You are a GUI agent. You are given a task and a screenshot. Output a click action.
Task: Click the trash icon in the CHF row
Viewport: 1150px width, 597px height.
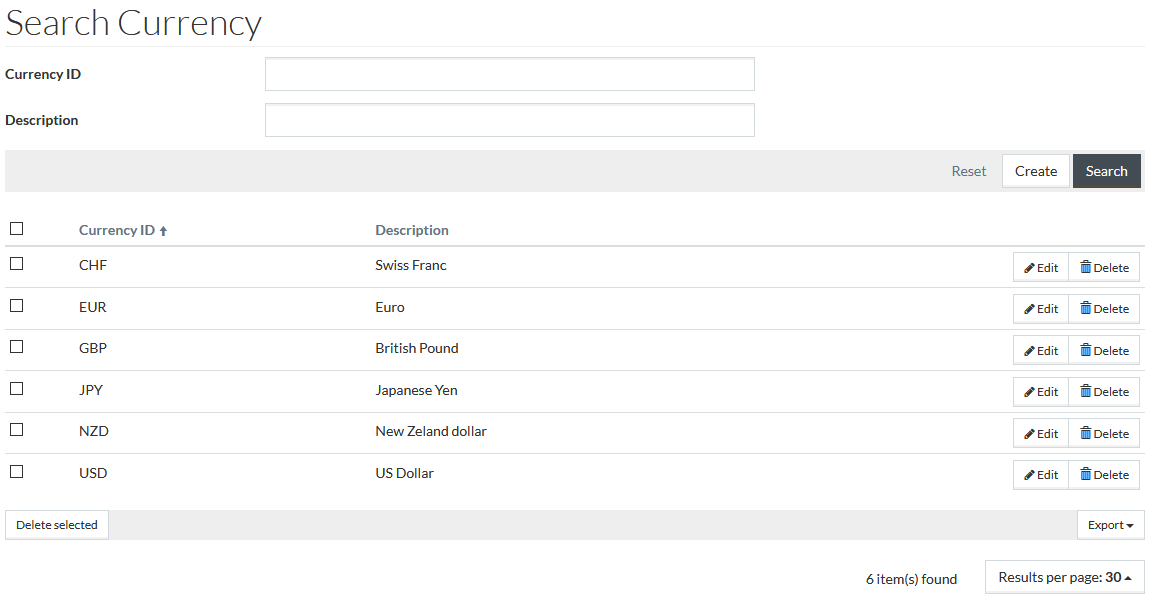pos(1085,267)
